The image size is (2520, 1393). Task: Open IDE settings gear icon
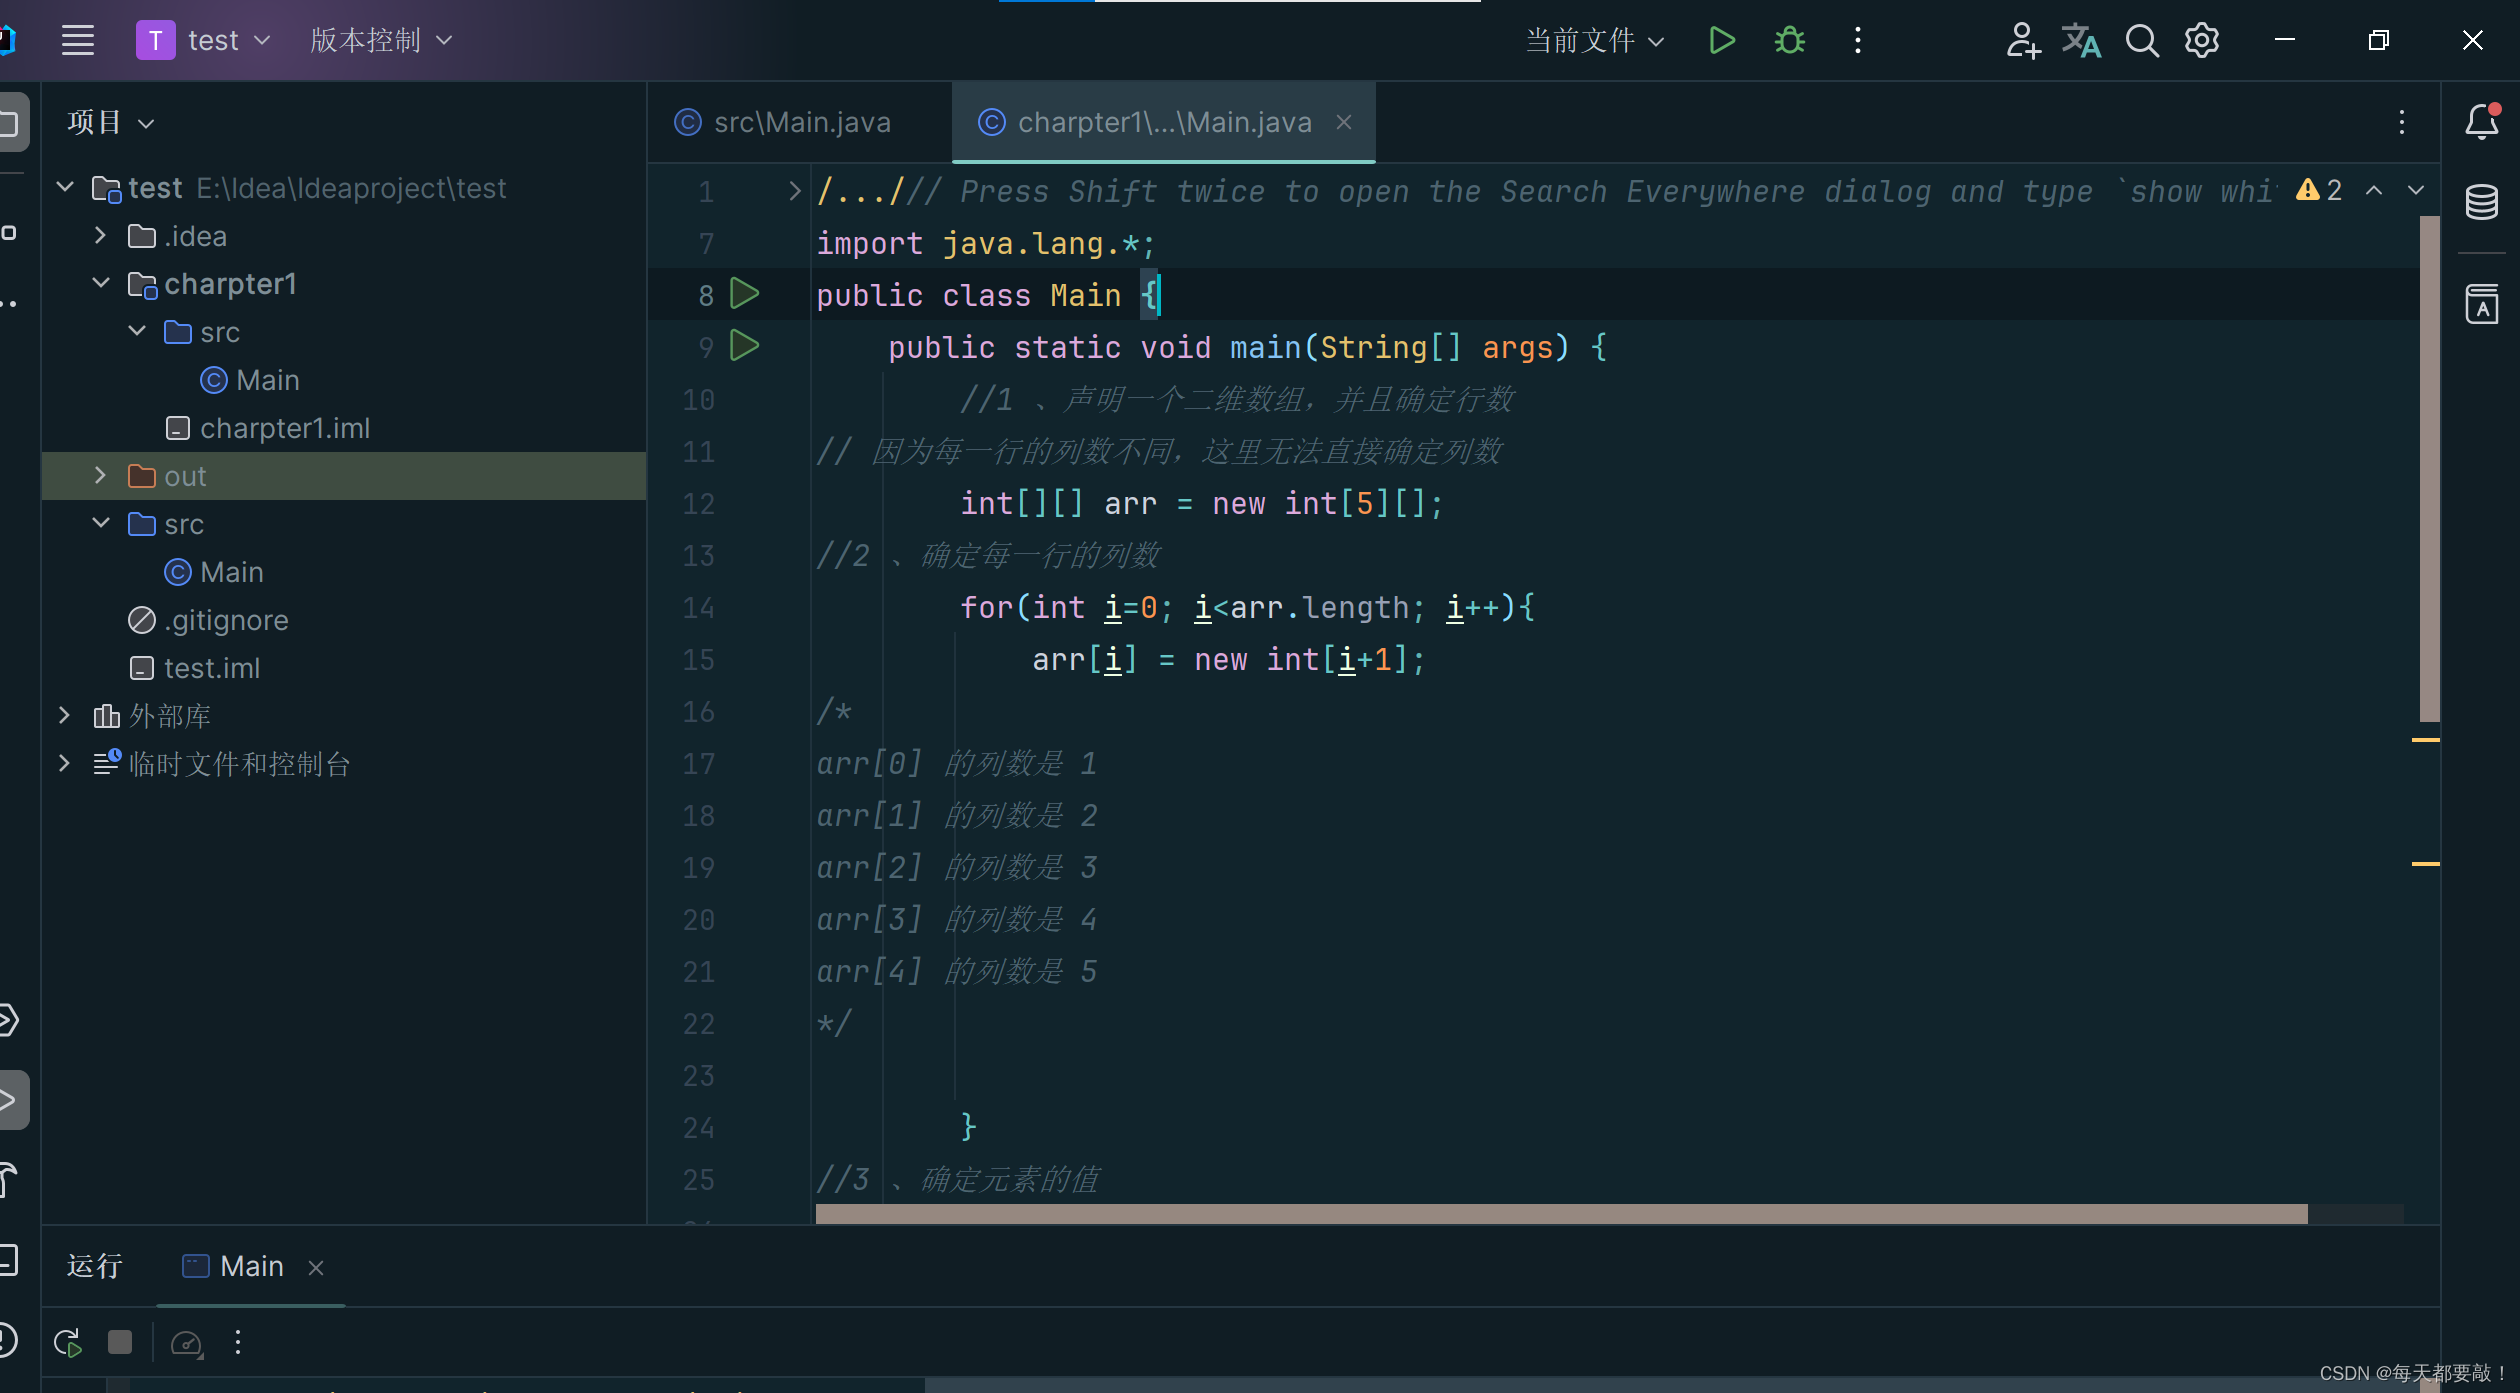[x=2201, y=41]
